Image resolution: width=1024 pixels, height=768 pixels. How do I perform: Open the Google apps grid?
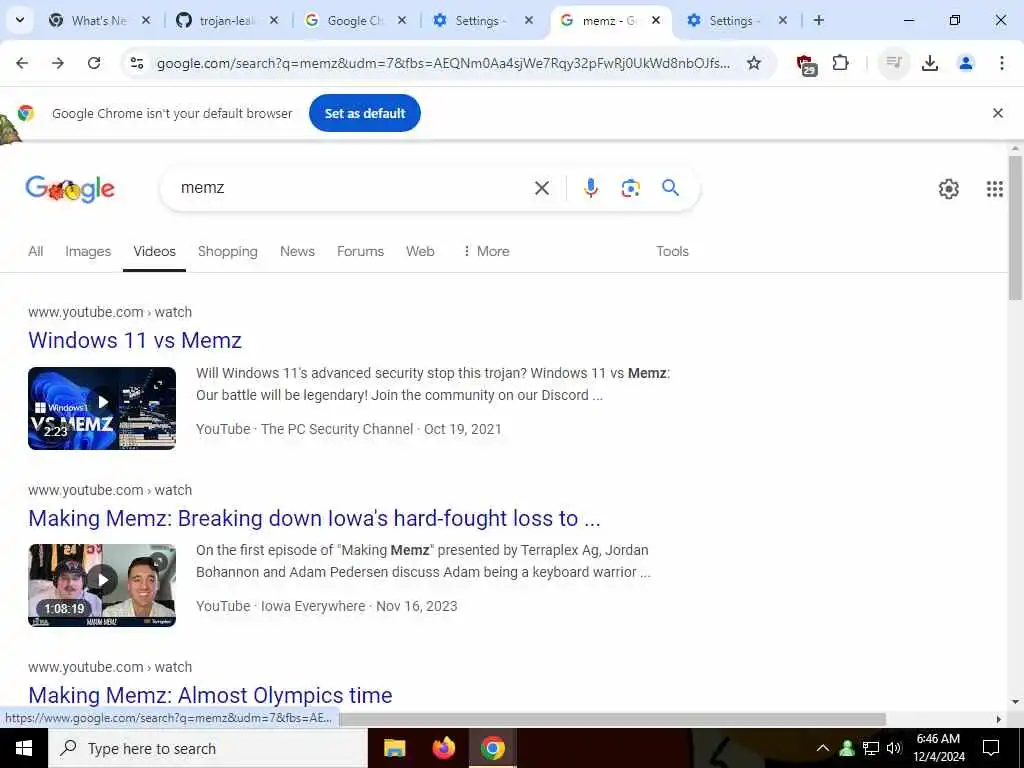[x=994, y=189]
